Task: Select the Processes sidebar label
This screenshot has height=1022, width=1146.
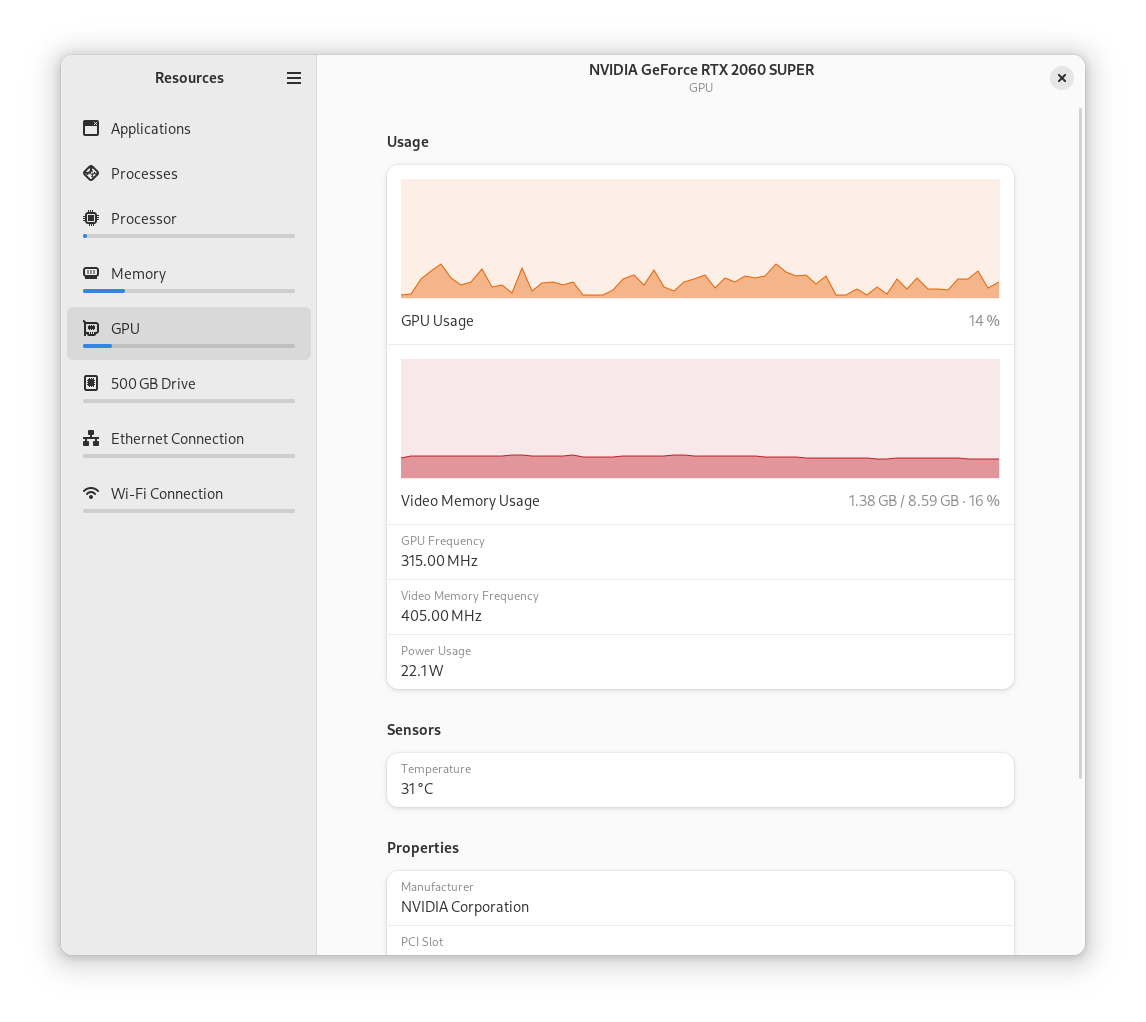Action: [x=144, y=174]
